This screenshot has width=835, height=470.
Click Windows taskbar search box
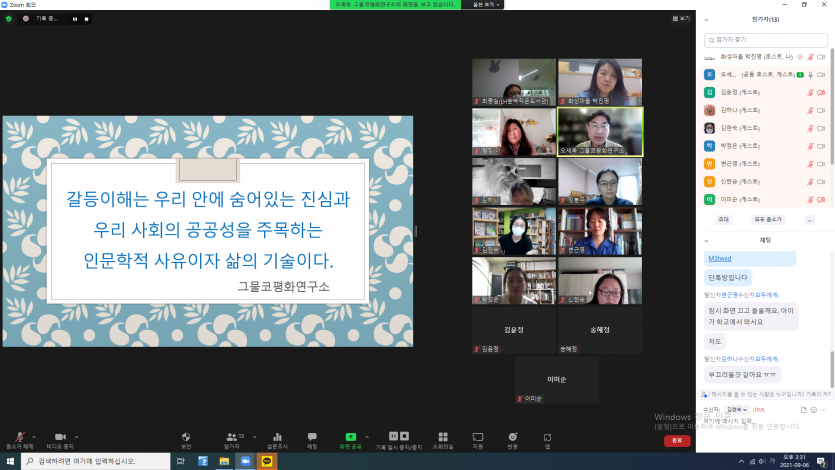(x=95, y=461)
